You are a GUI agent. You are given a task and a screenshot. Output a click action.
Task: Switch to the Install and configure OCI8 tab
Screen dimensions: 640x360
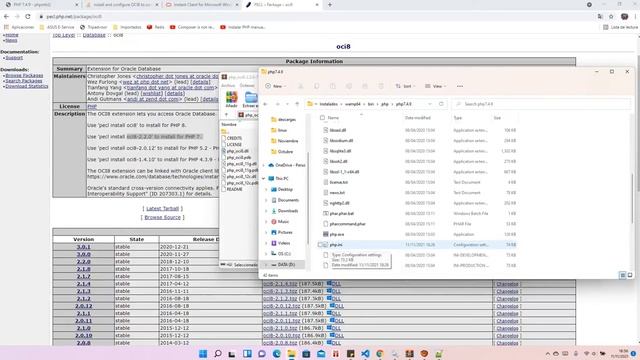121,4
